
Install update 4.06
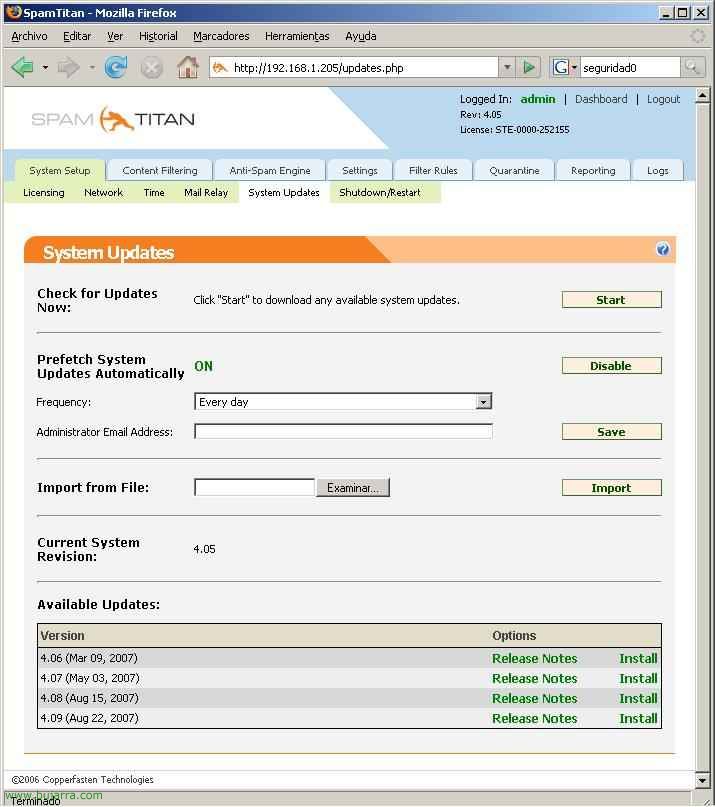click(638, 658)
